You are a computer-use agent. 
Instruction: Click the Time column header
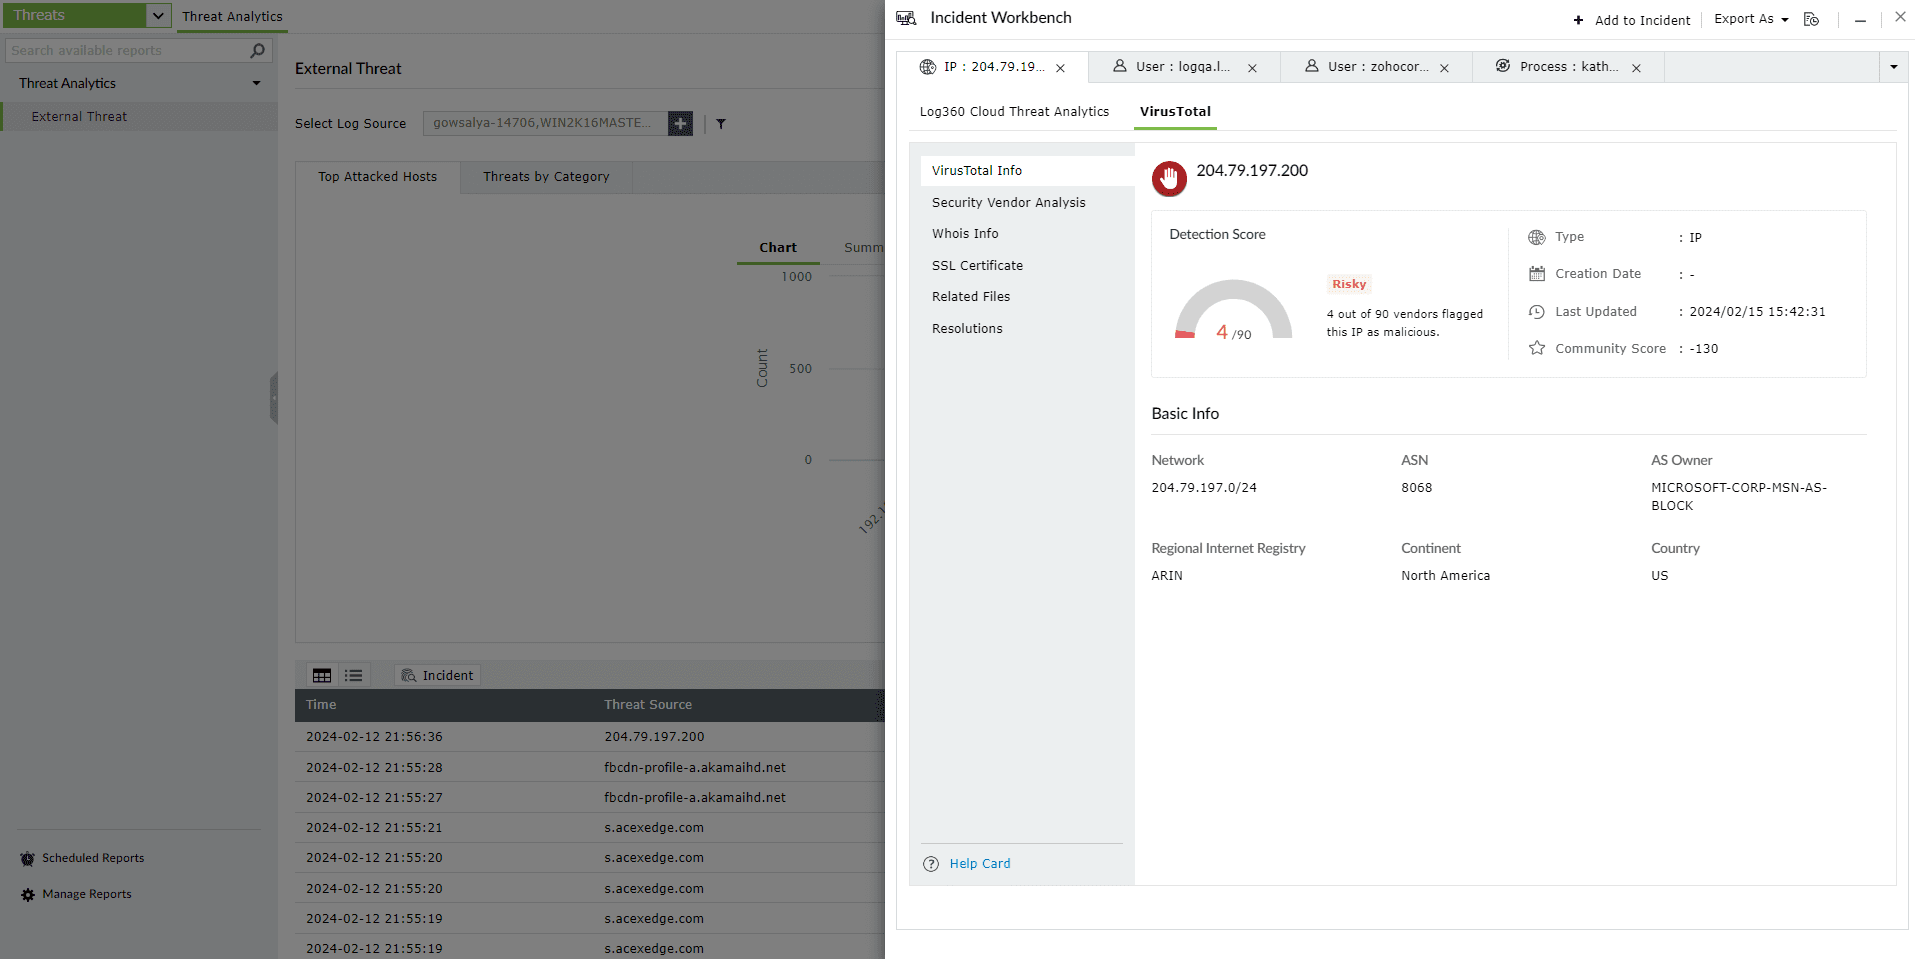[321, 705]
